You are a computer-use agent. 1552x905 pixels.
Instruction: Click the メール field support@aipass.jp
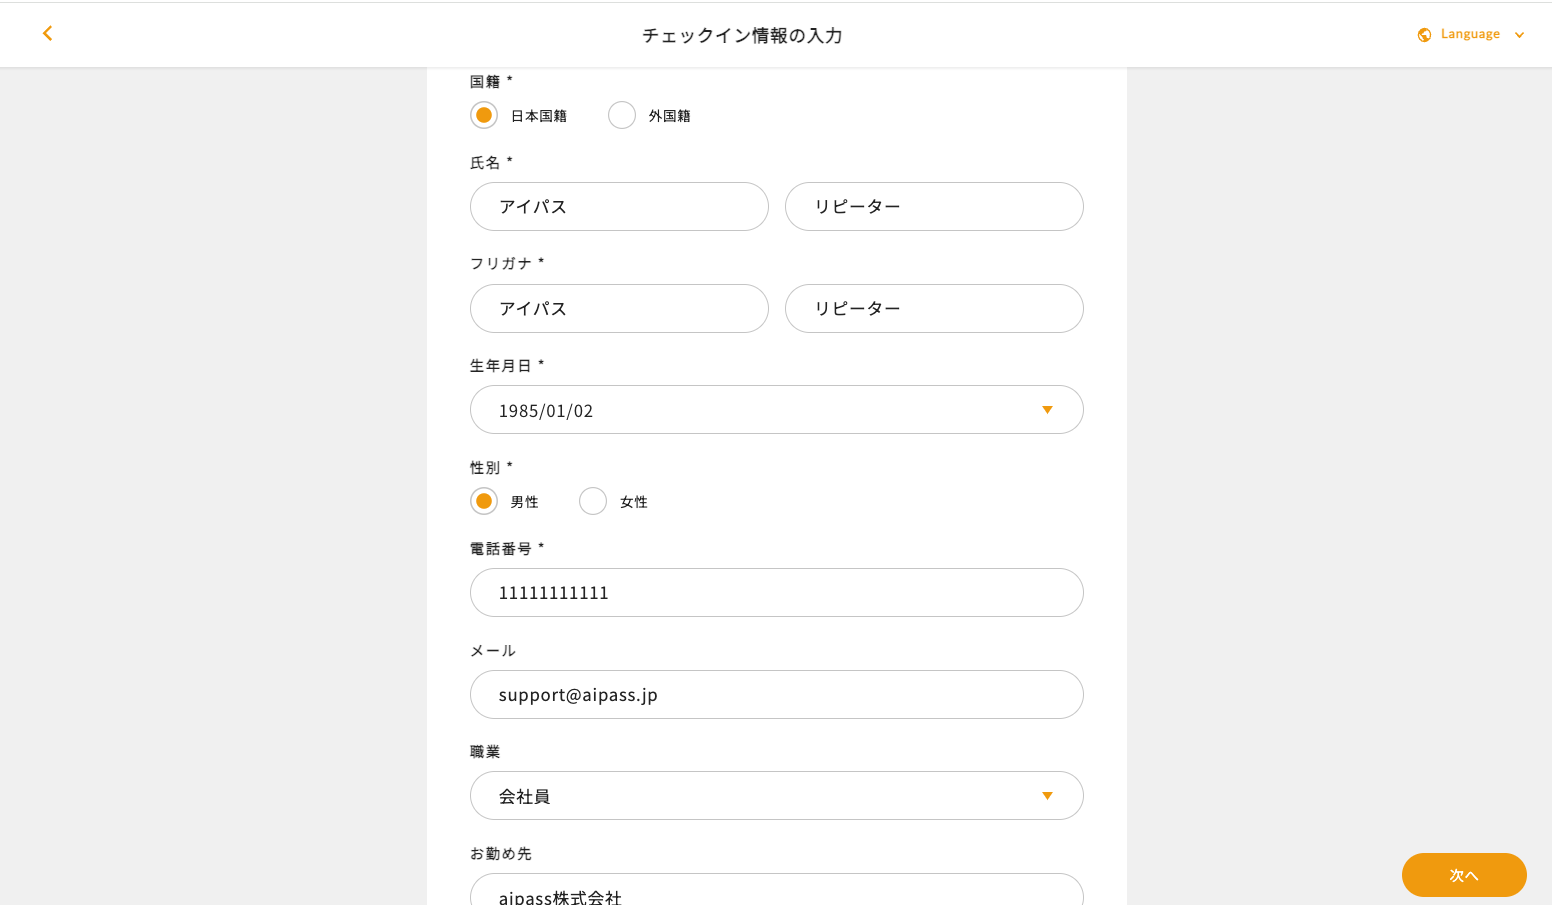(x=777, y=695)
